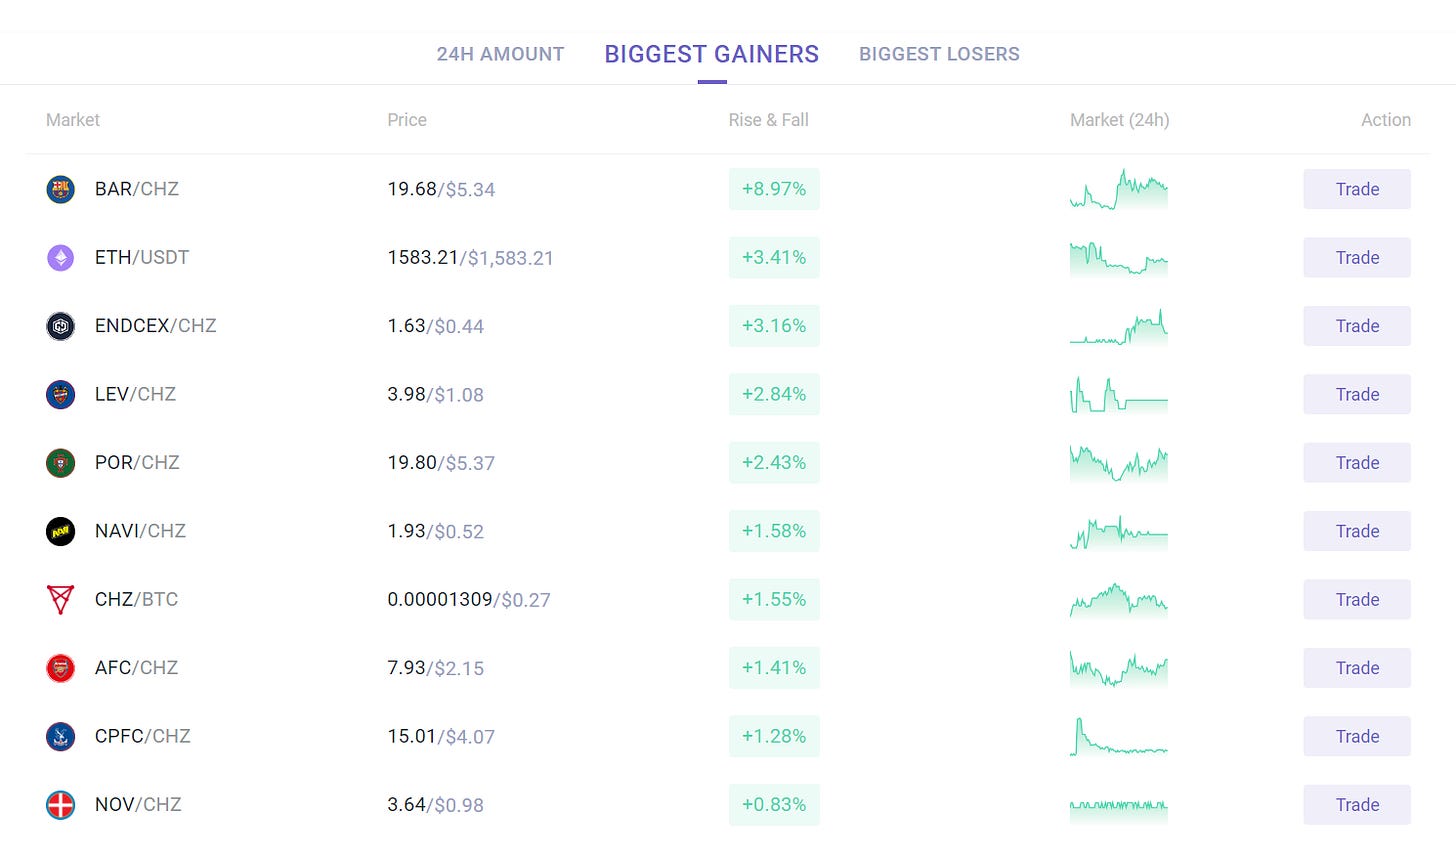The width and height of the screenshot is (1456, 853).
Task: Click Trade button for CPFC/CHZ
Action: pos(1357,736)
